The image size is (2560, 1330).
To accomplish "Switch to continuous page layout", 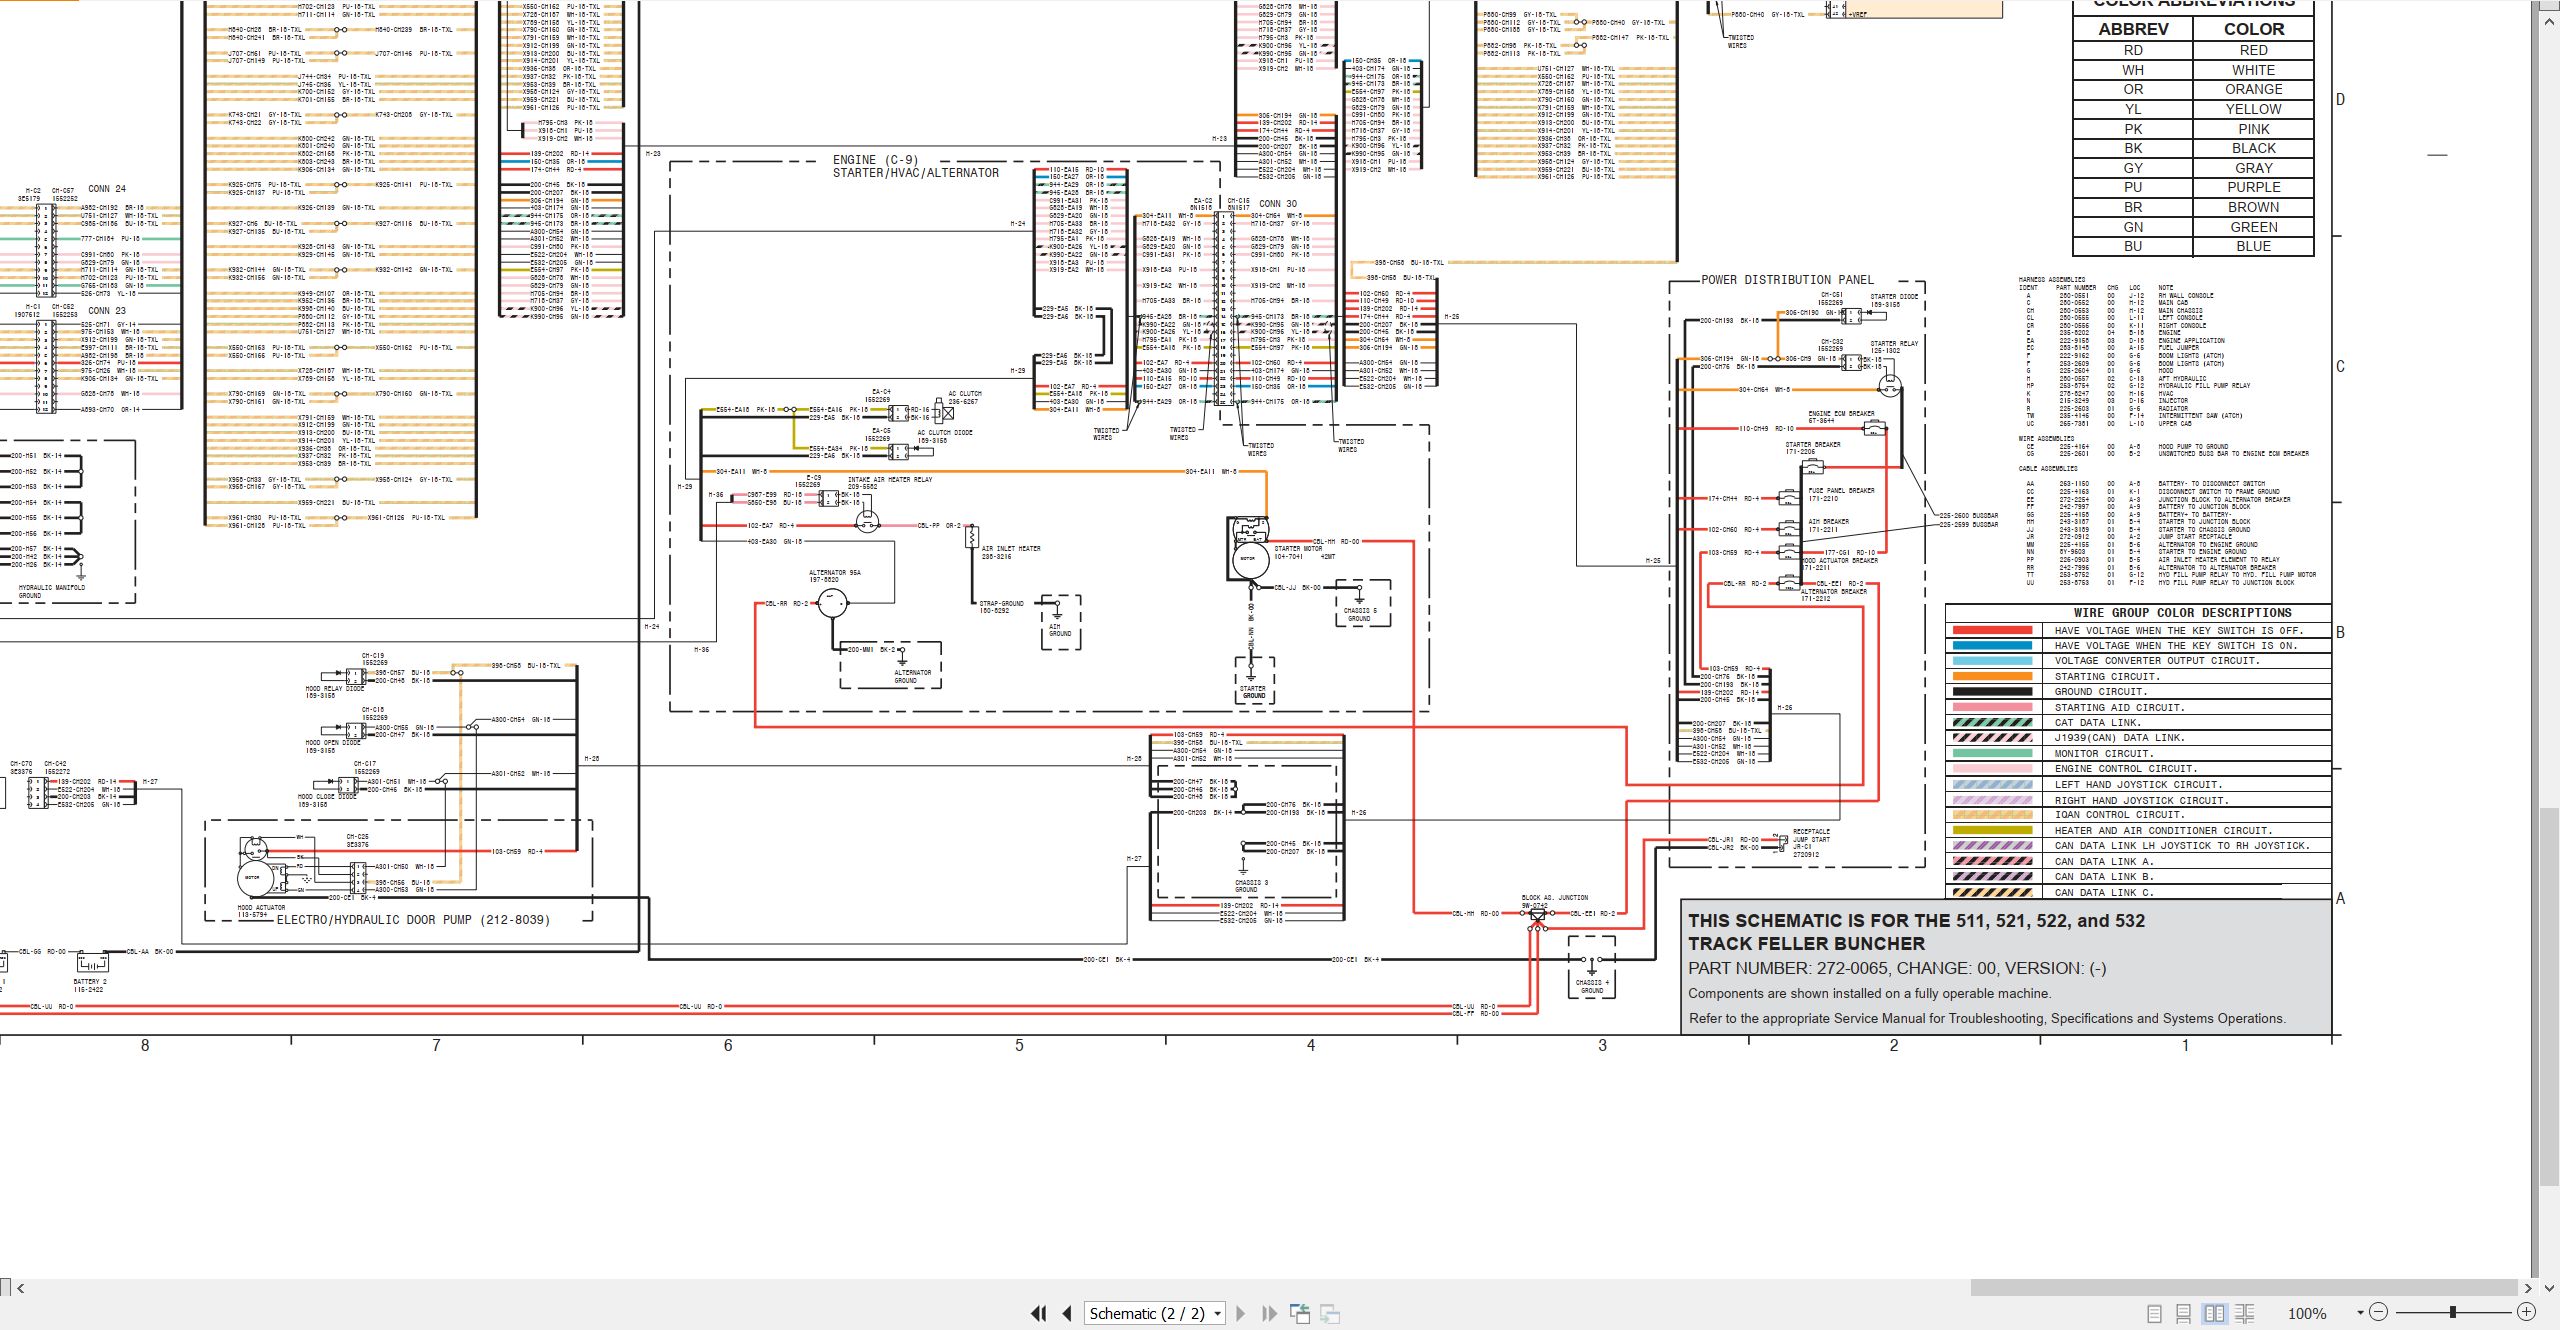I will click(x=2184, y=1313).
